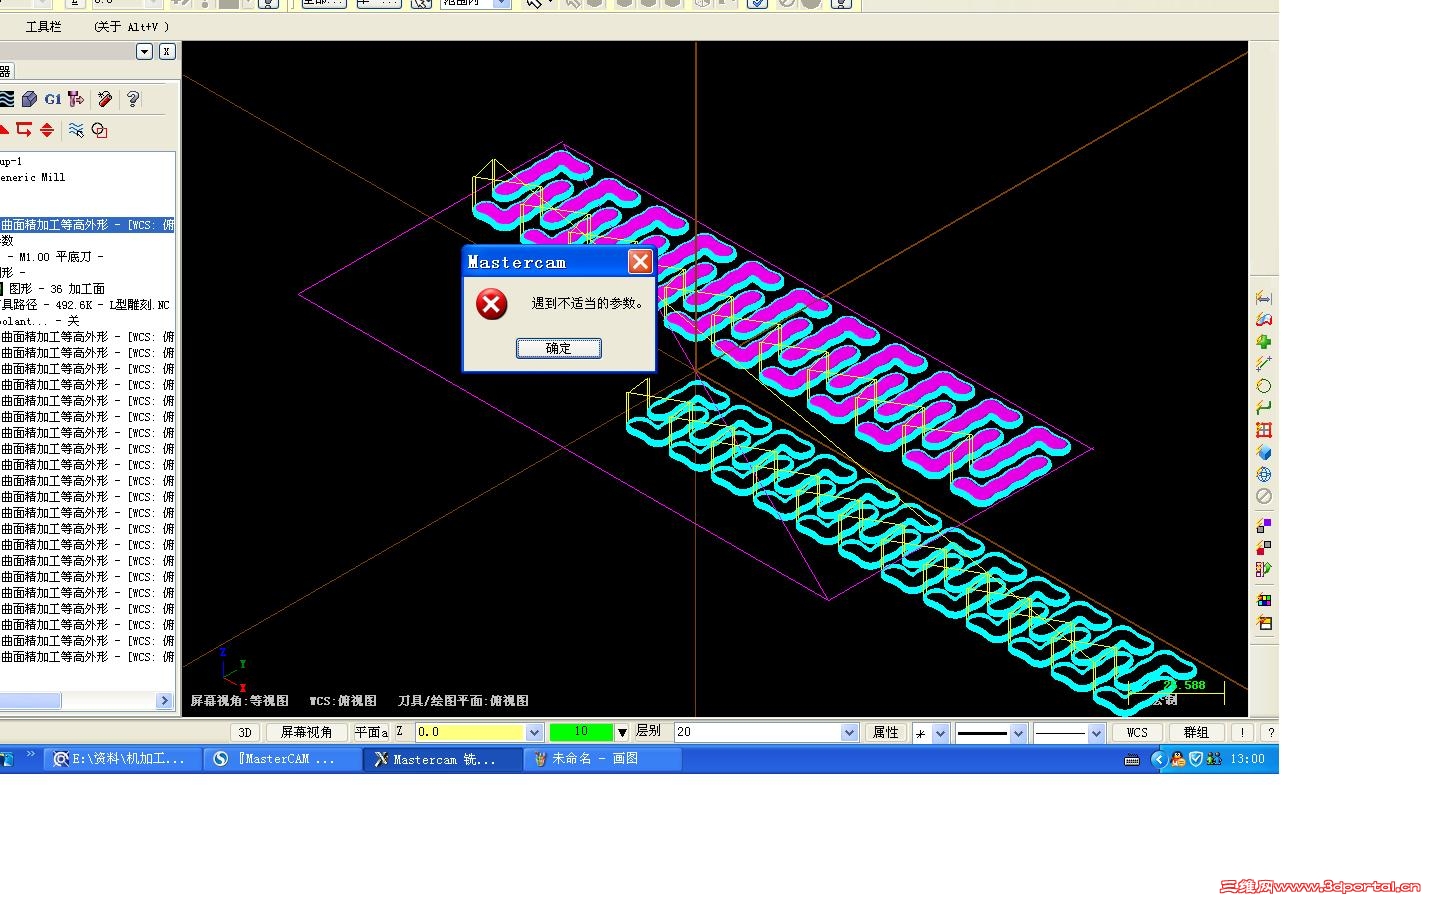Click the exclamation mark status button
Screen dimensions: 1440x900
[1242, 732]
